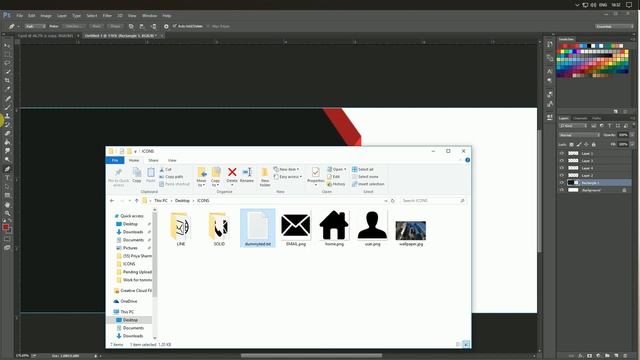
Task: Select the Pen tool in Photoshop toolbar
Action: [7, 169]
